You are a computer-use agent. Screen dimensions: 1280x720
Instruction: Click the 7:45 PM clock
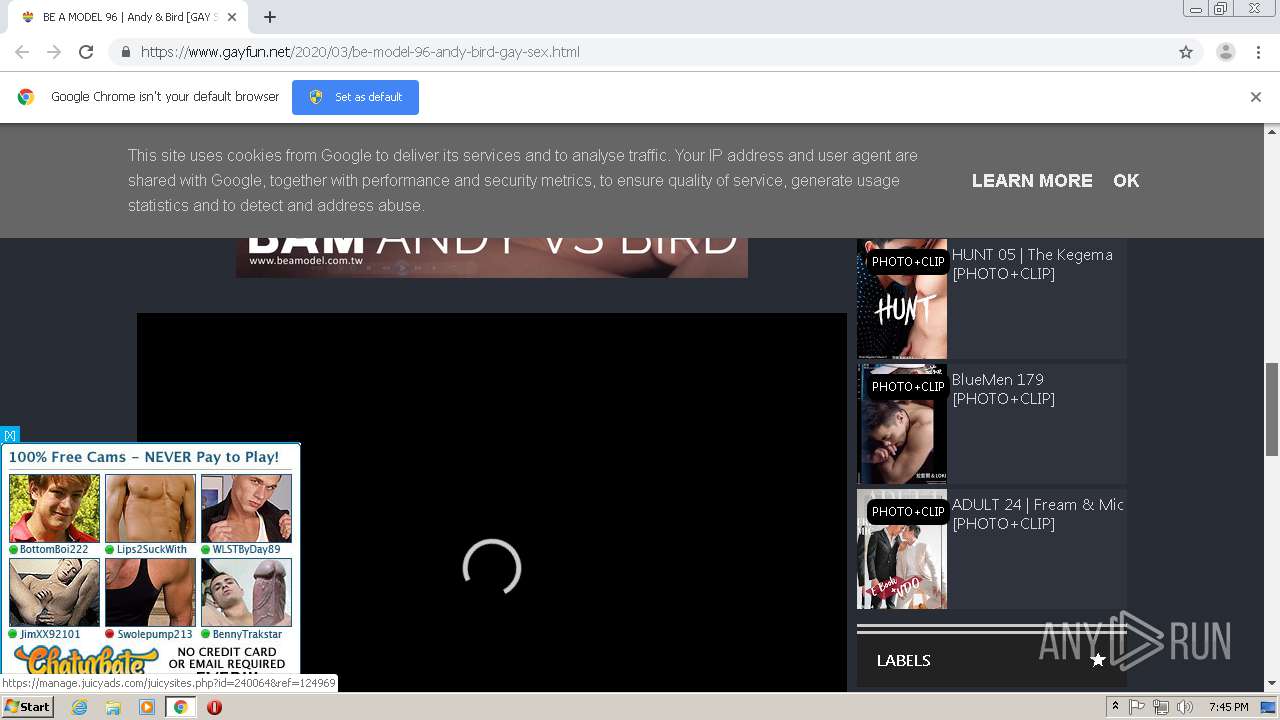pos(1229,707)
